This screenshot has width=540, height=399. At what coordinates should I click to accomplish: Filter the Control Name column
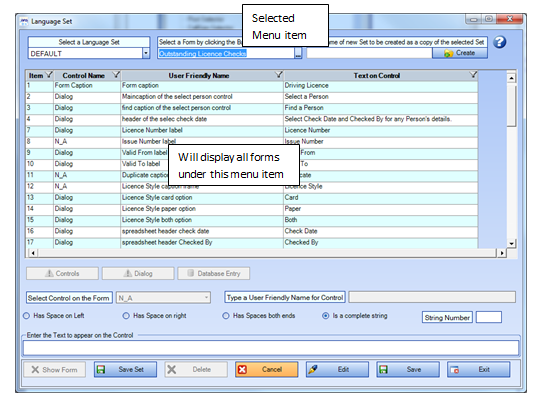pyautogui.click(x=116, y=75)
